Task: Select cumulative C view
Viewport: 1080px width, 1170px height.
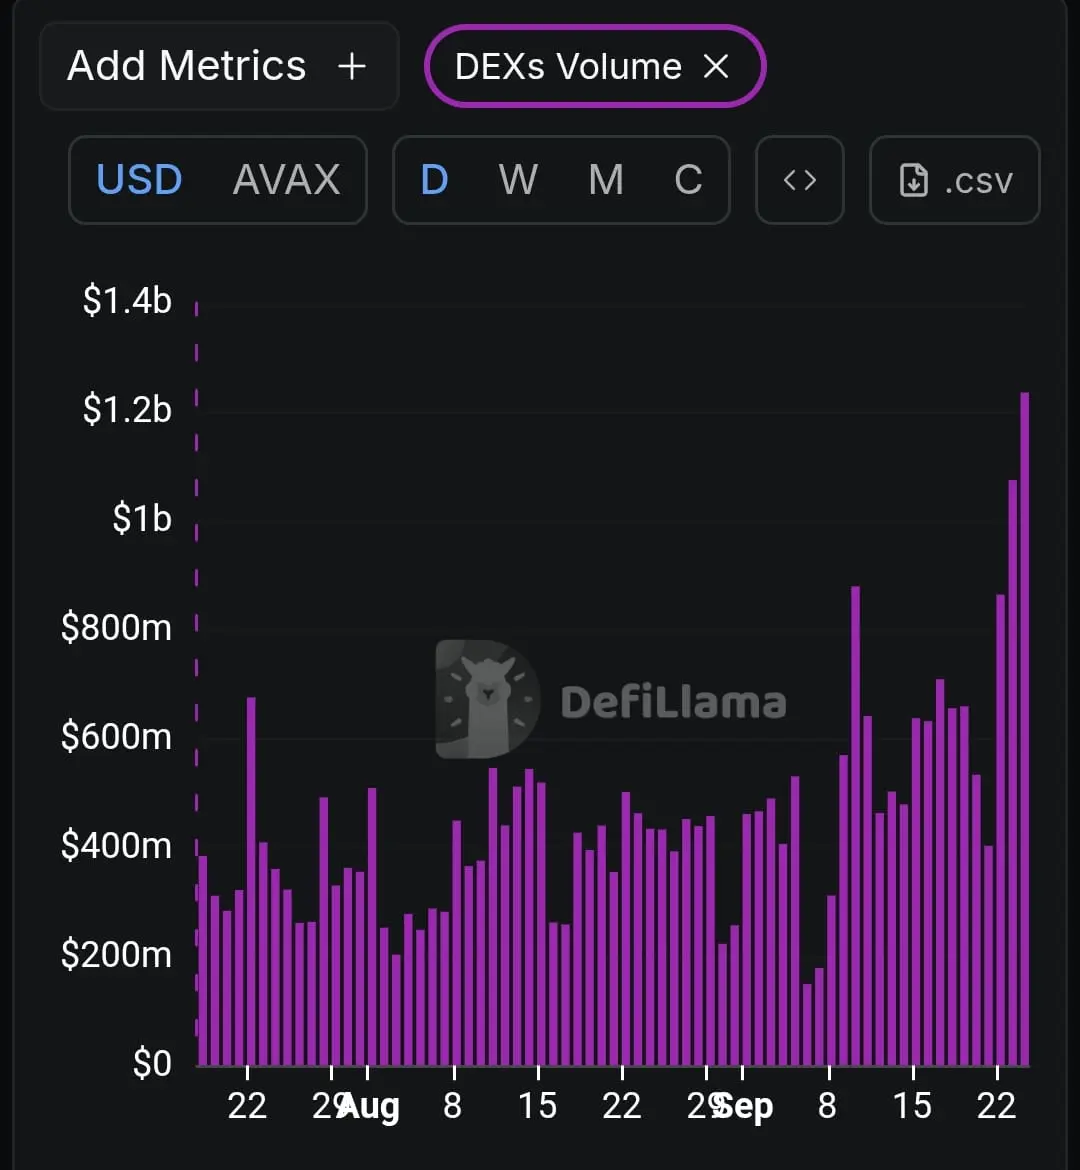Action: tap(688, 180)
